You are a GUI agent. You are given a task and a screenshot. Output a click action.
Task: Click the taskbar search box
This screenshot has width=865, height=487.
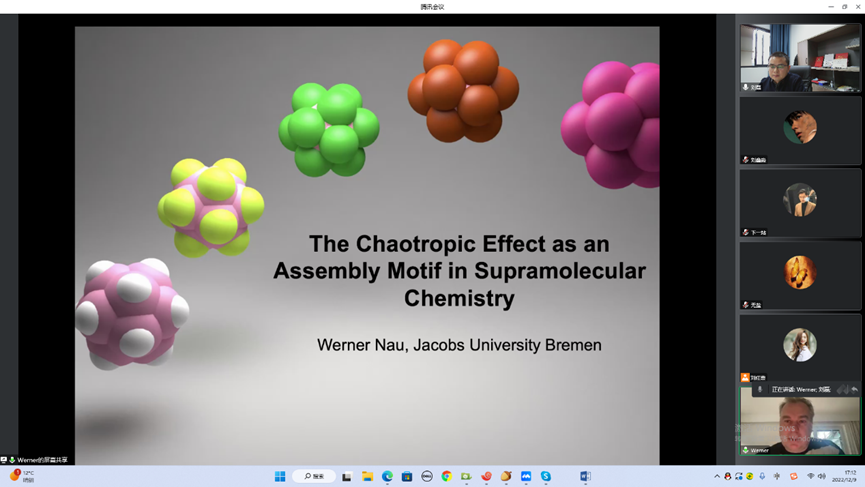[314, 477]
